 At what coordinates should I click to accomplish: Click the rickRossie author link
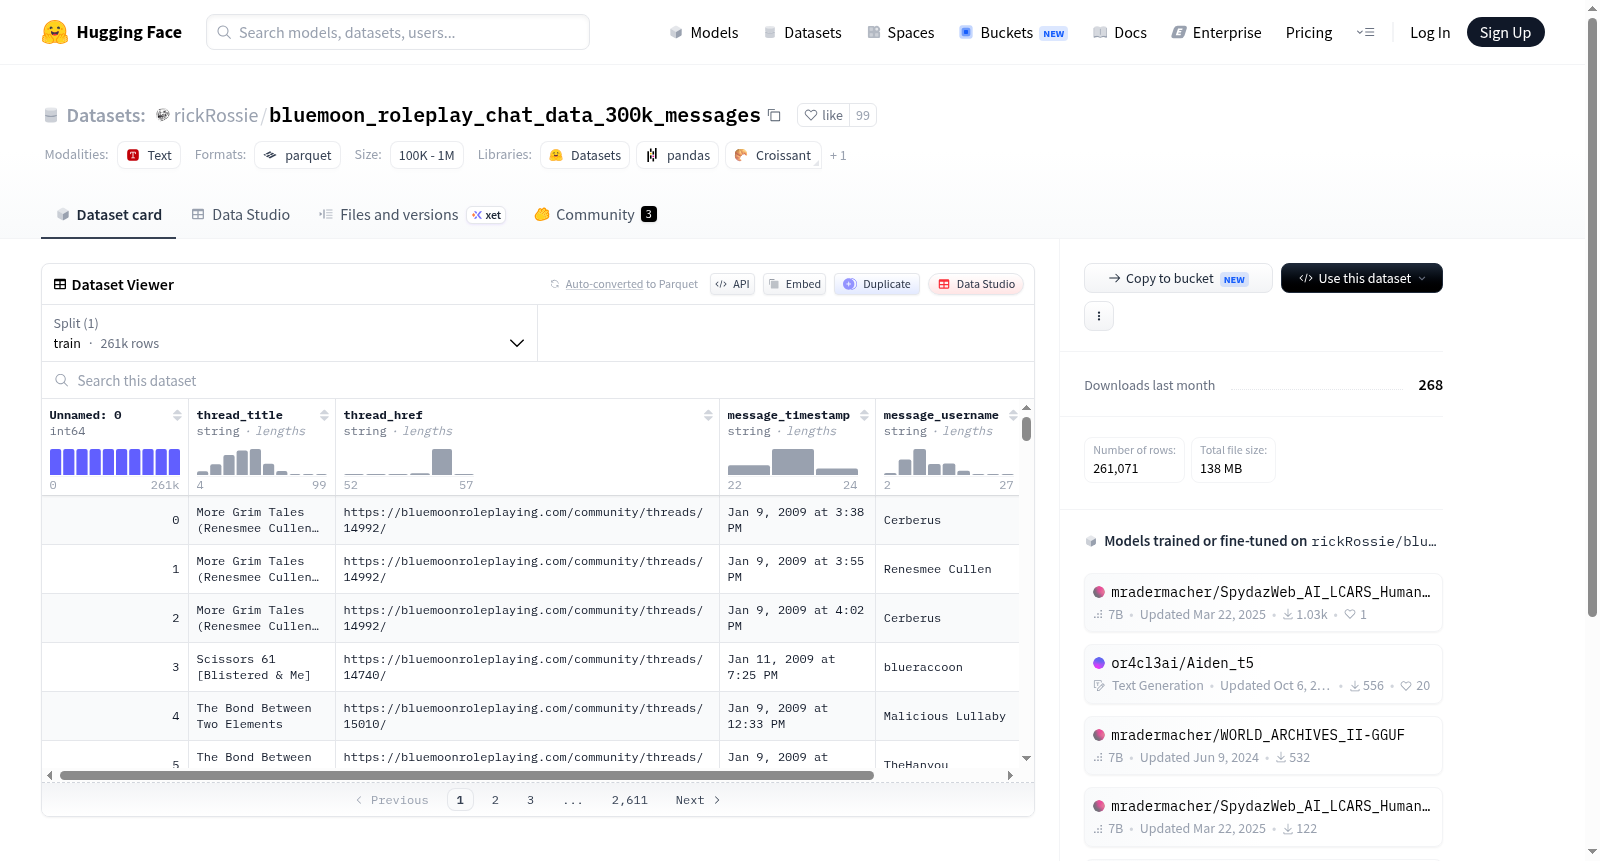(216, 115)
